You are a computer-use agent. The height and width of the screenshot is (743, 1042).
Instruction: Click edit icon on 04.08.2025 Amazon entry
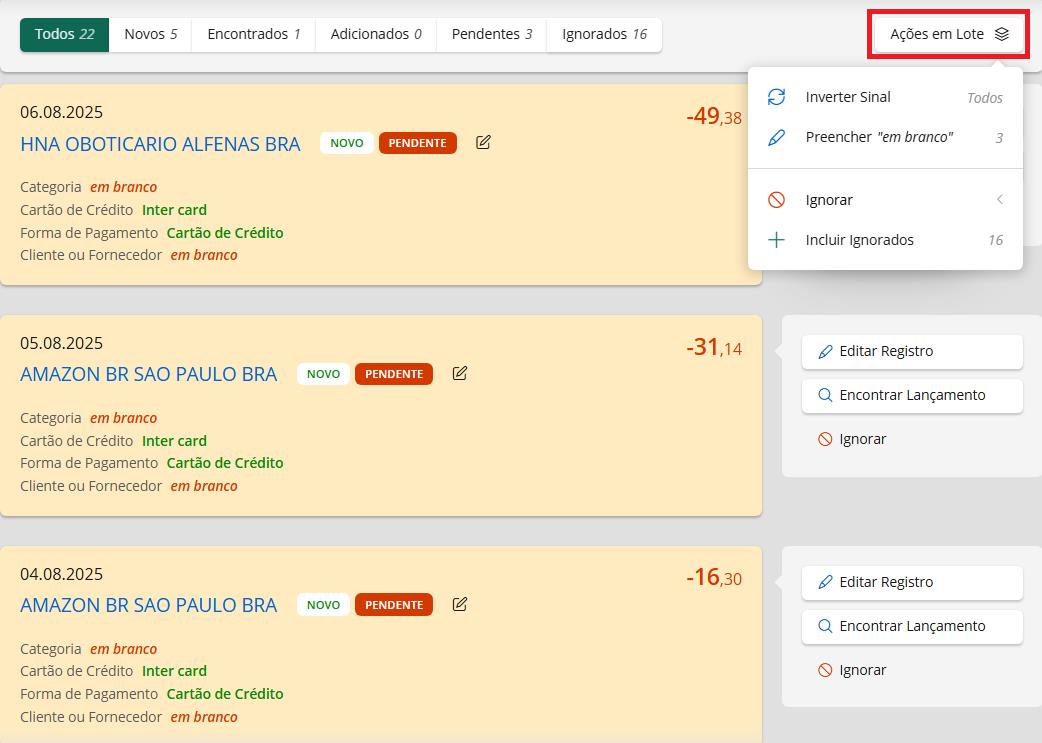460,604
